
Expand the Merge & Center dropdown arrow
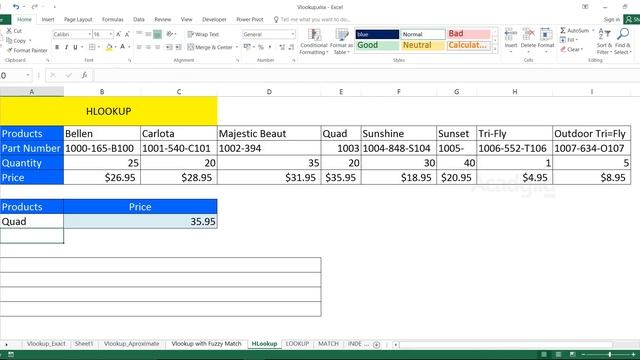(237, 47)
